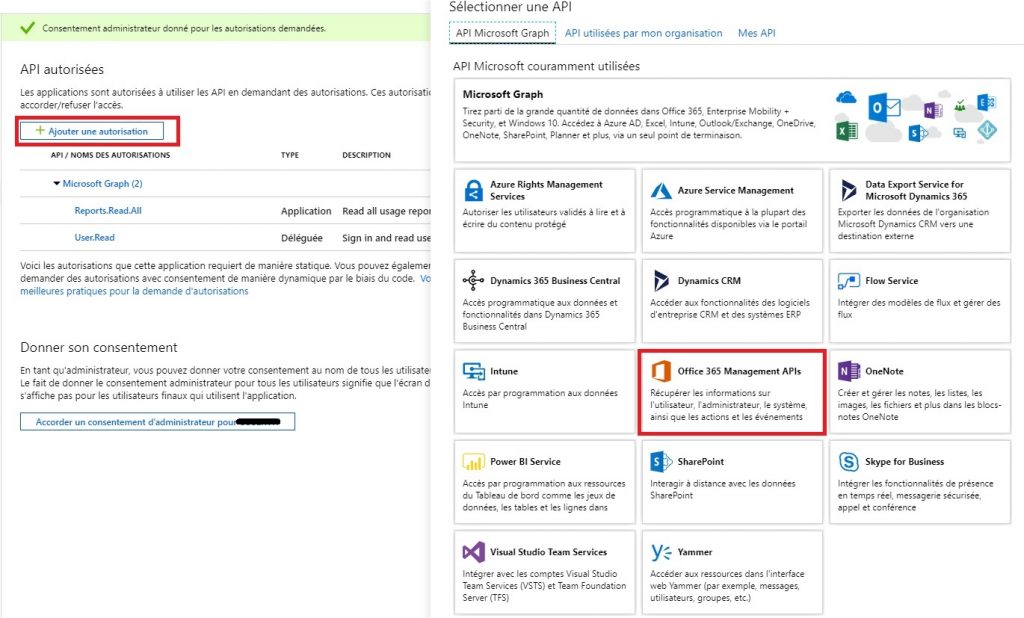Open the Reports.Read.All permission link
Viewport: 1024px width, 618px height.
pyautogui.click(x=108, y=210)
